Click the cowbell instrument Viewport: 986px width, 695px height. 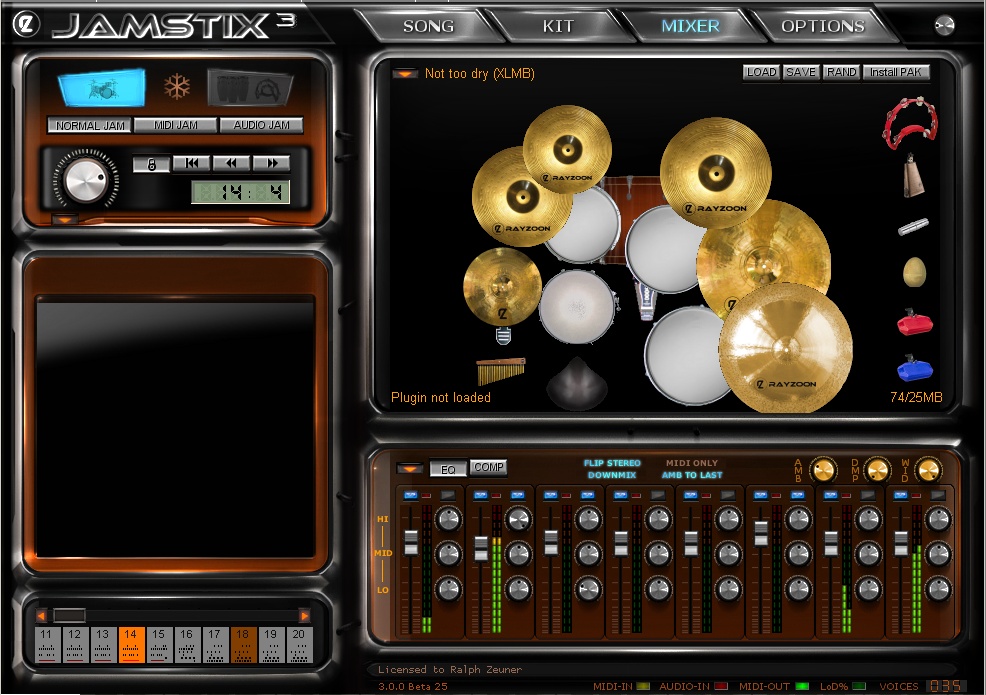[x=911, y=176]
